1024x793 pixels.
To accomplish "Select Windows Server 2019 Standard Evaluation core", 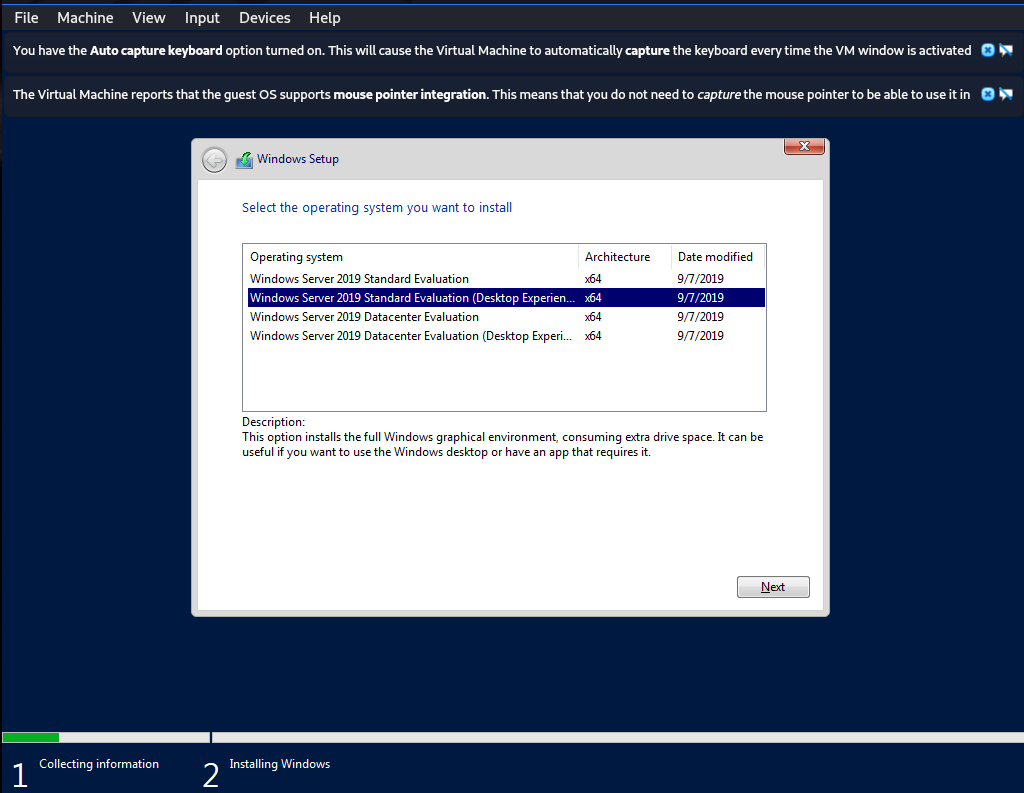I will [359, 279].
